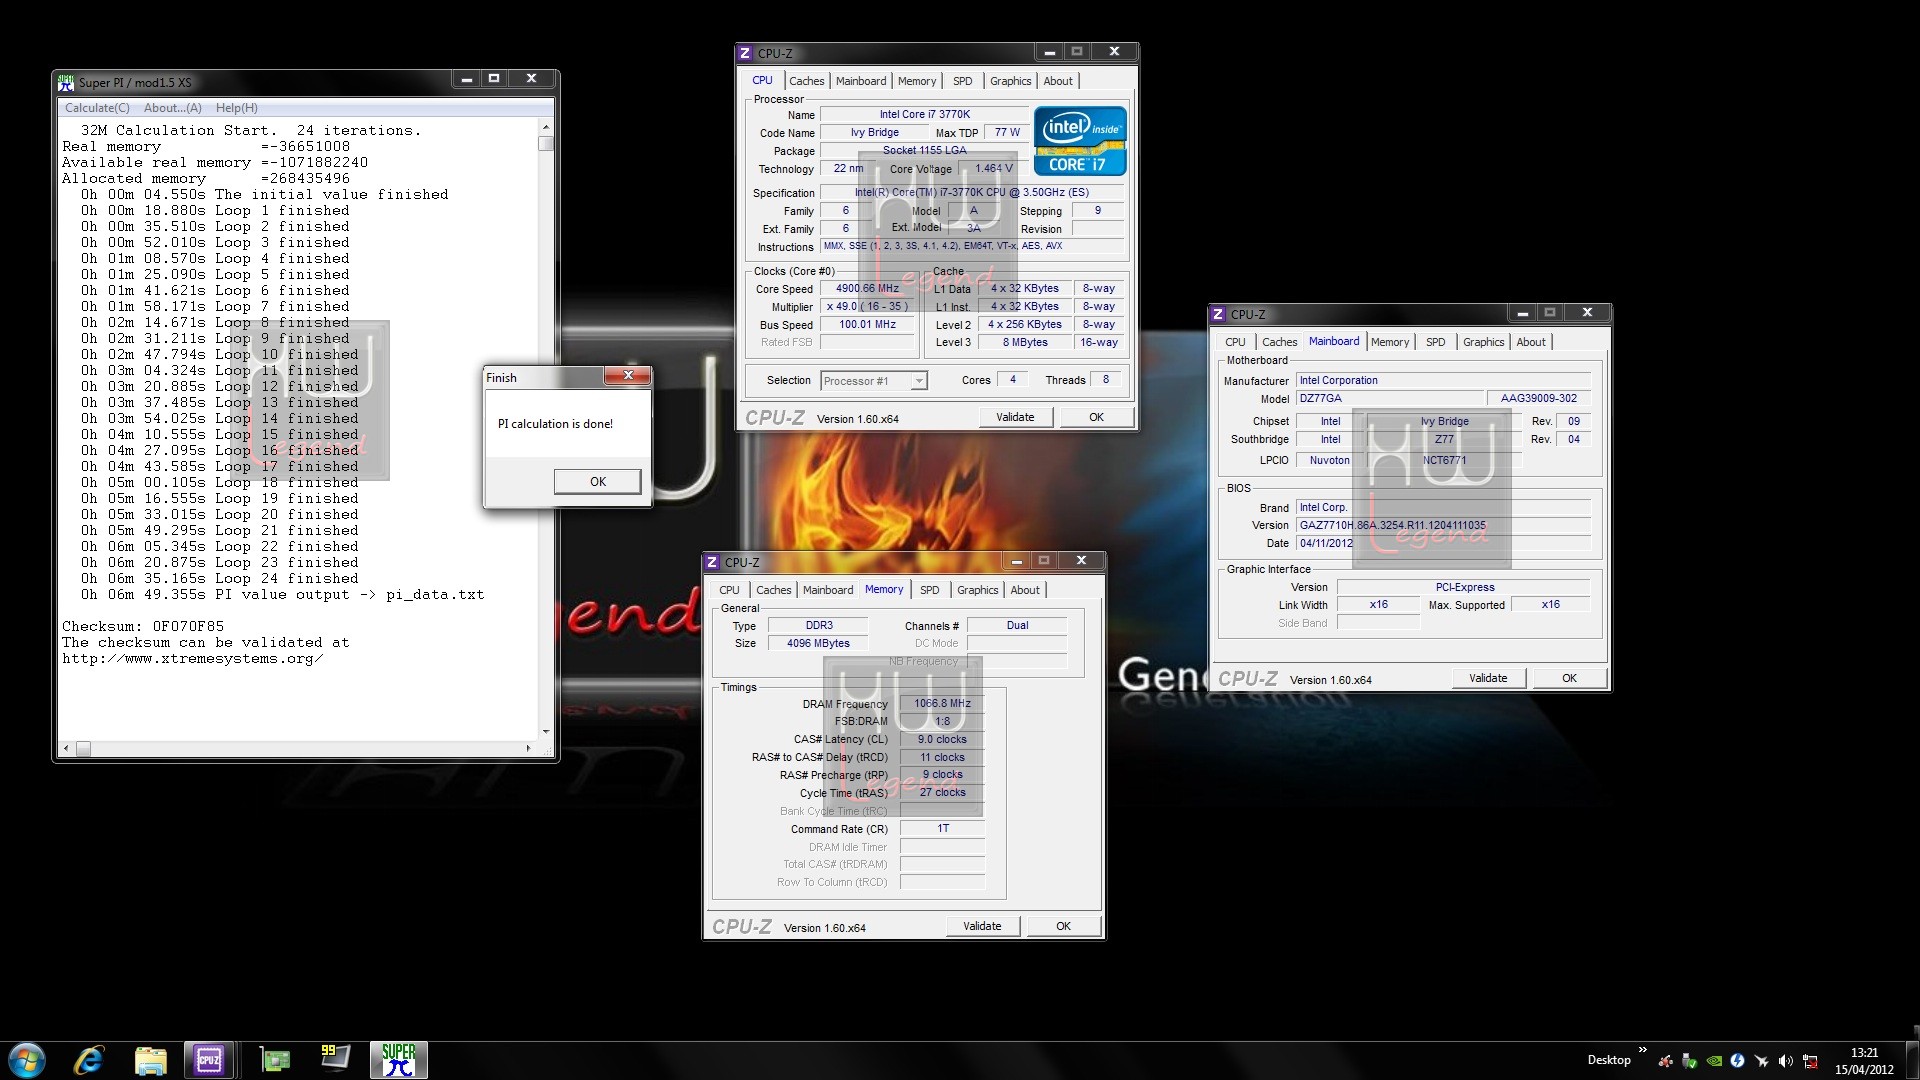Click the Super PI title bar icon

tap(66, 82)
